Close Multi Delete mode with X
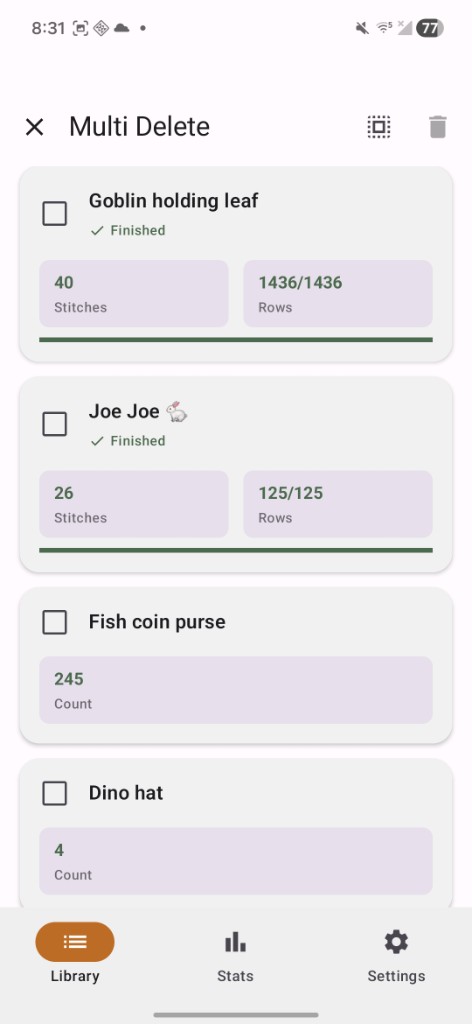The width and height of the screenshot is (472, 1024). [34, 127]
